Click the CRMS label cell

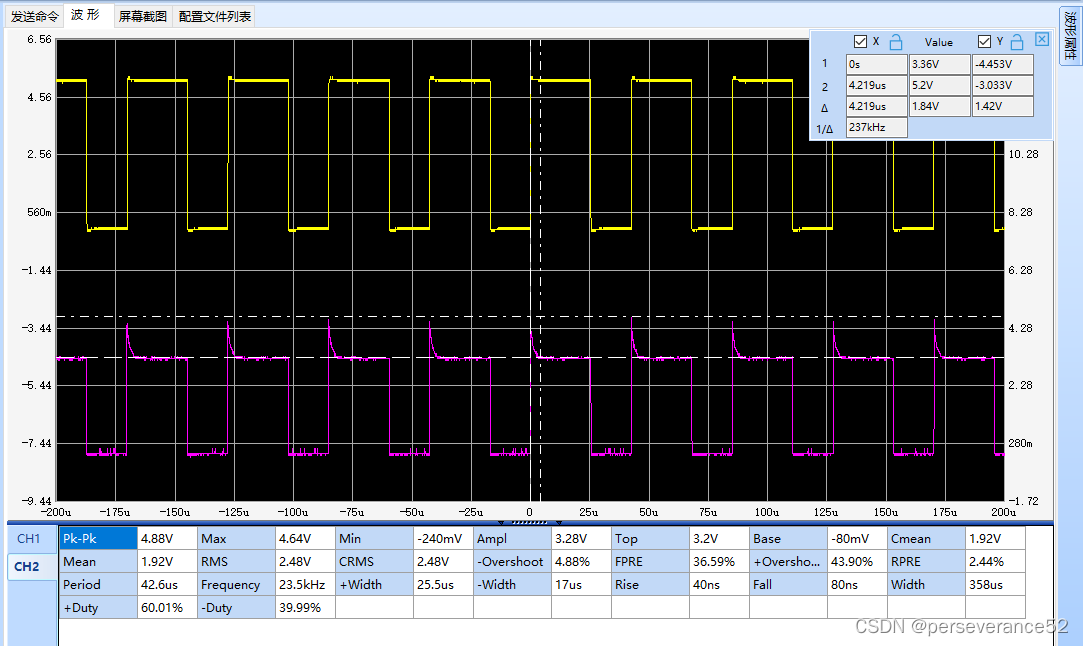[374, 562]
